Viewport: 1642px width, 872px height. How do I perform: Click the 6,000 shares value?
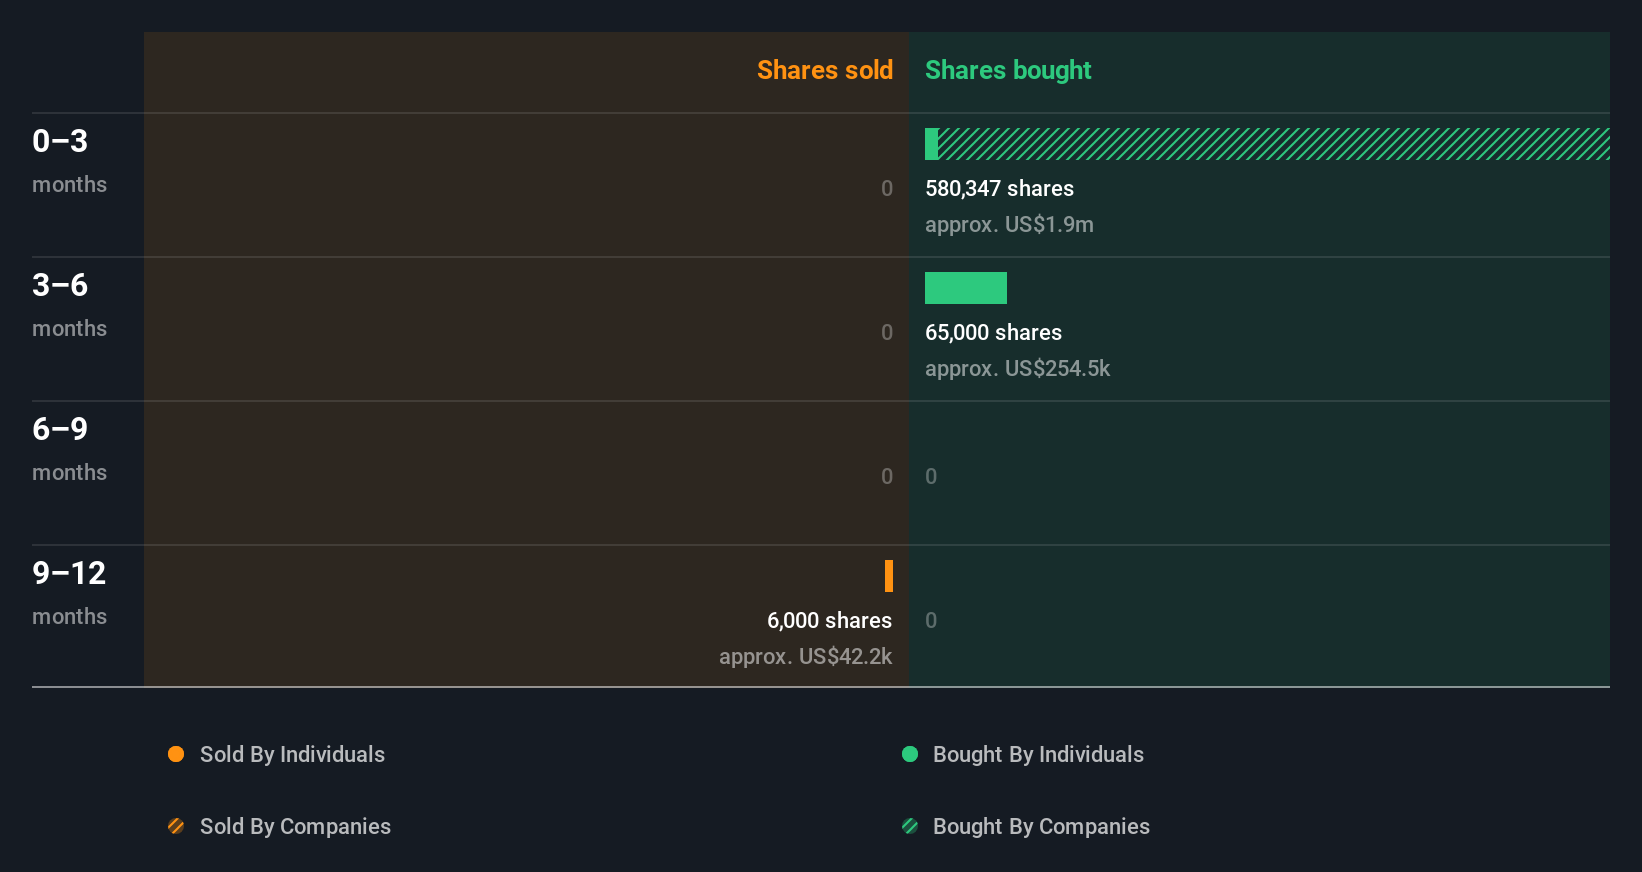tap(829, 620)
